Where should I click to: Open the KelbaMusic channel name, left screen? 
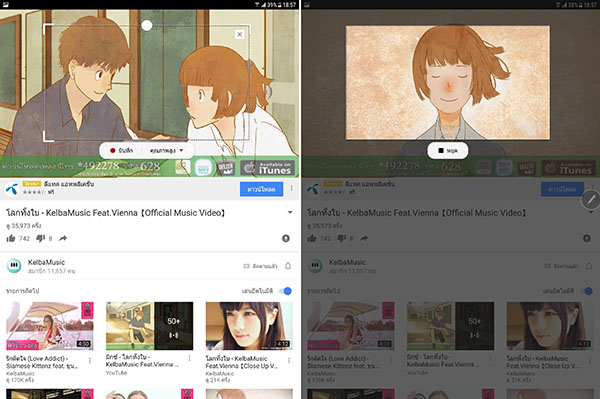tap(46, 262)
